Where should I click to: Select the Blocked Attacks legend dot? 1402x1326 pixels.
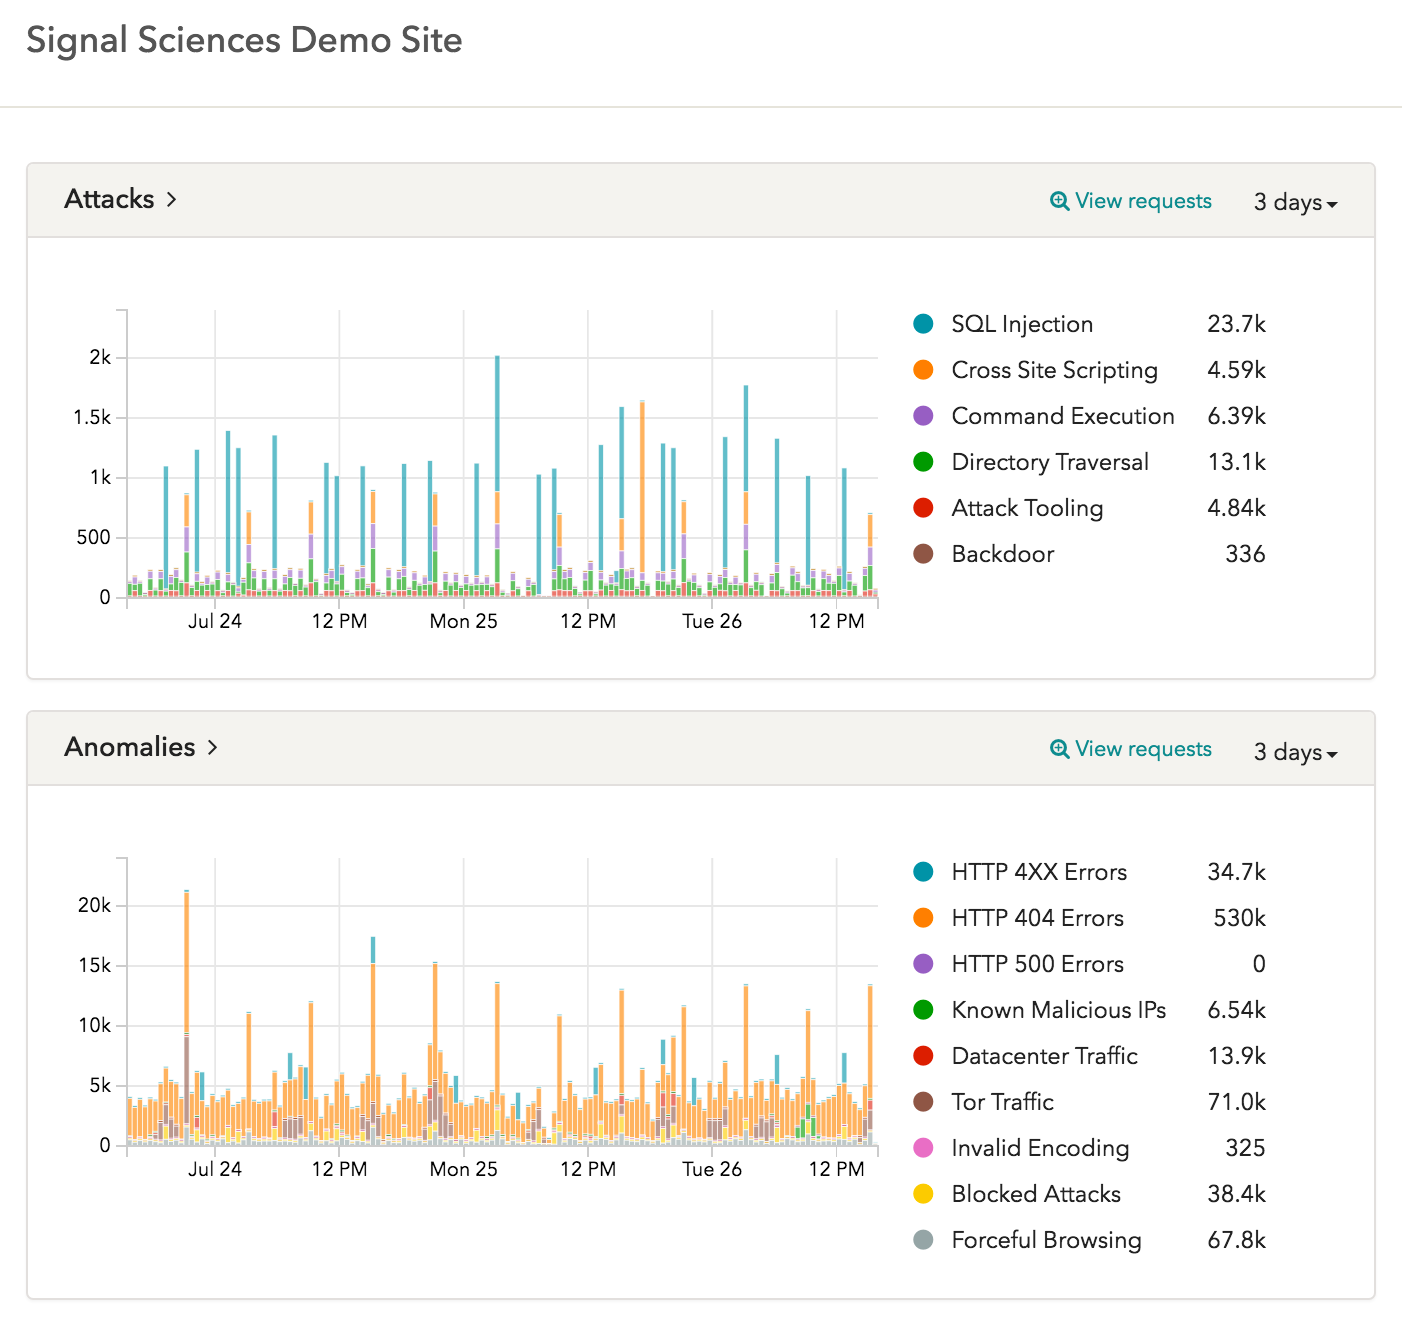coord(925,1194)
